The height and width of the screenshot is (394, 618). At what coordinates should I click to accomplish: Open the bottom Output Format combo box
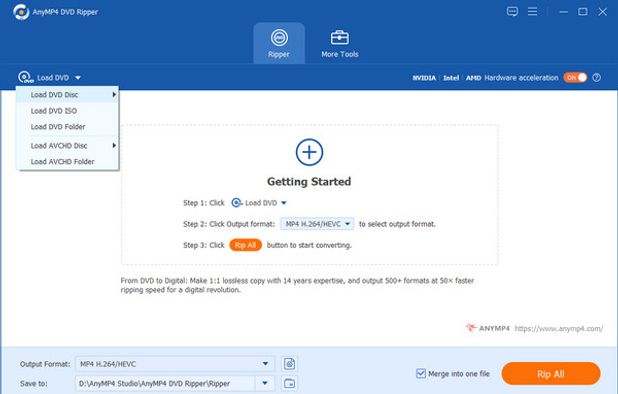point(174,364)
